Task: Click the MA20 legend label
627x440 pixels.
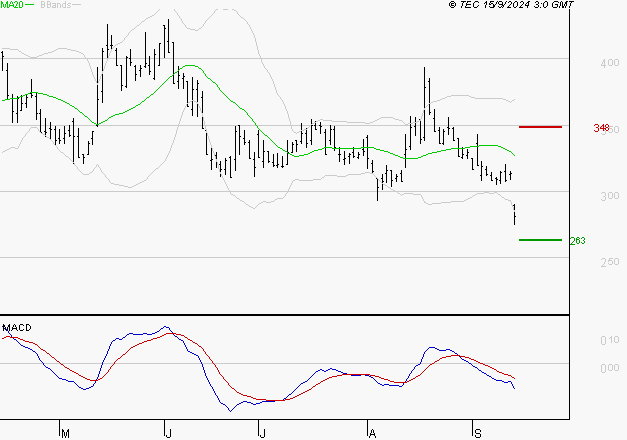Action: [x=12, y=4]
